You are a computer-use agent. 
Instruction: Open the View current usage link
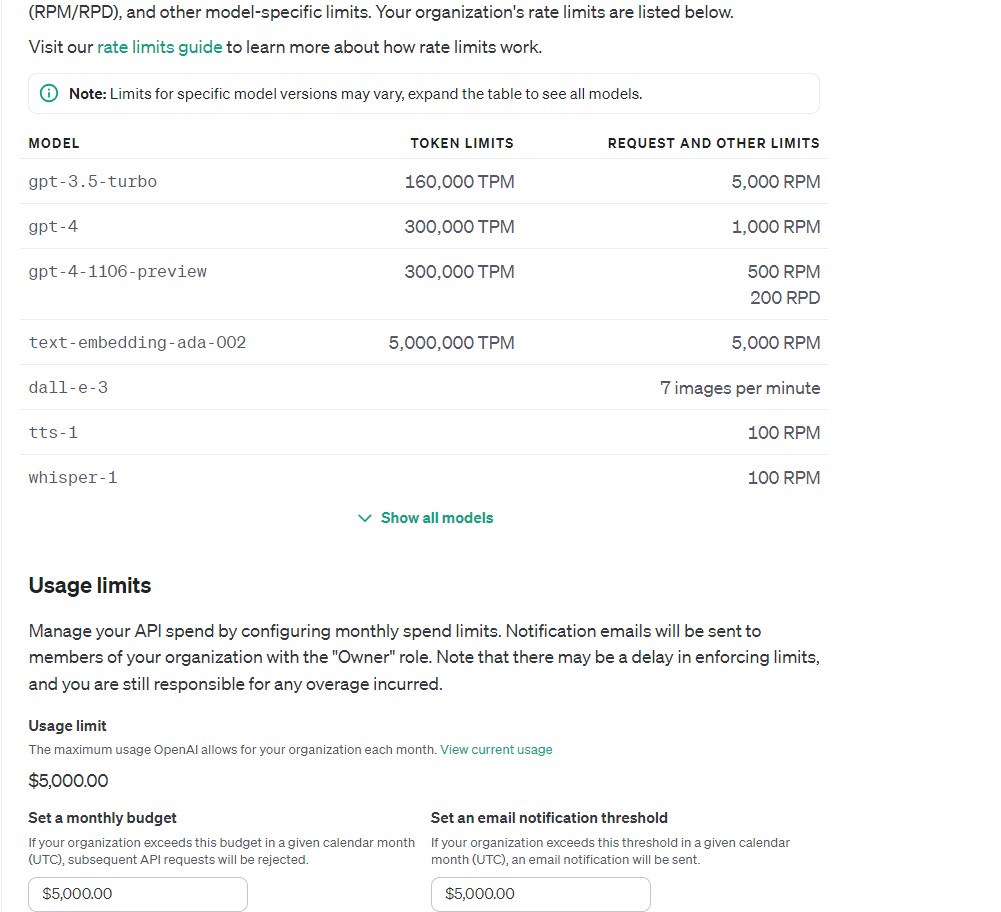[496, 749]
